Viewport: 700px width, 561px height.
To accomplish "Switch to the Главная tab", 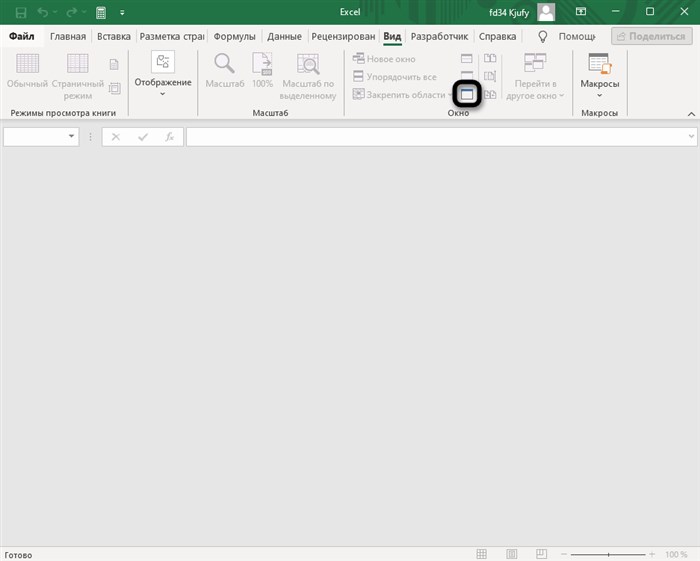I will tap(68, 36).
